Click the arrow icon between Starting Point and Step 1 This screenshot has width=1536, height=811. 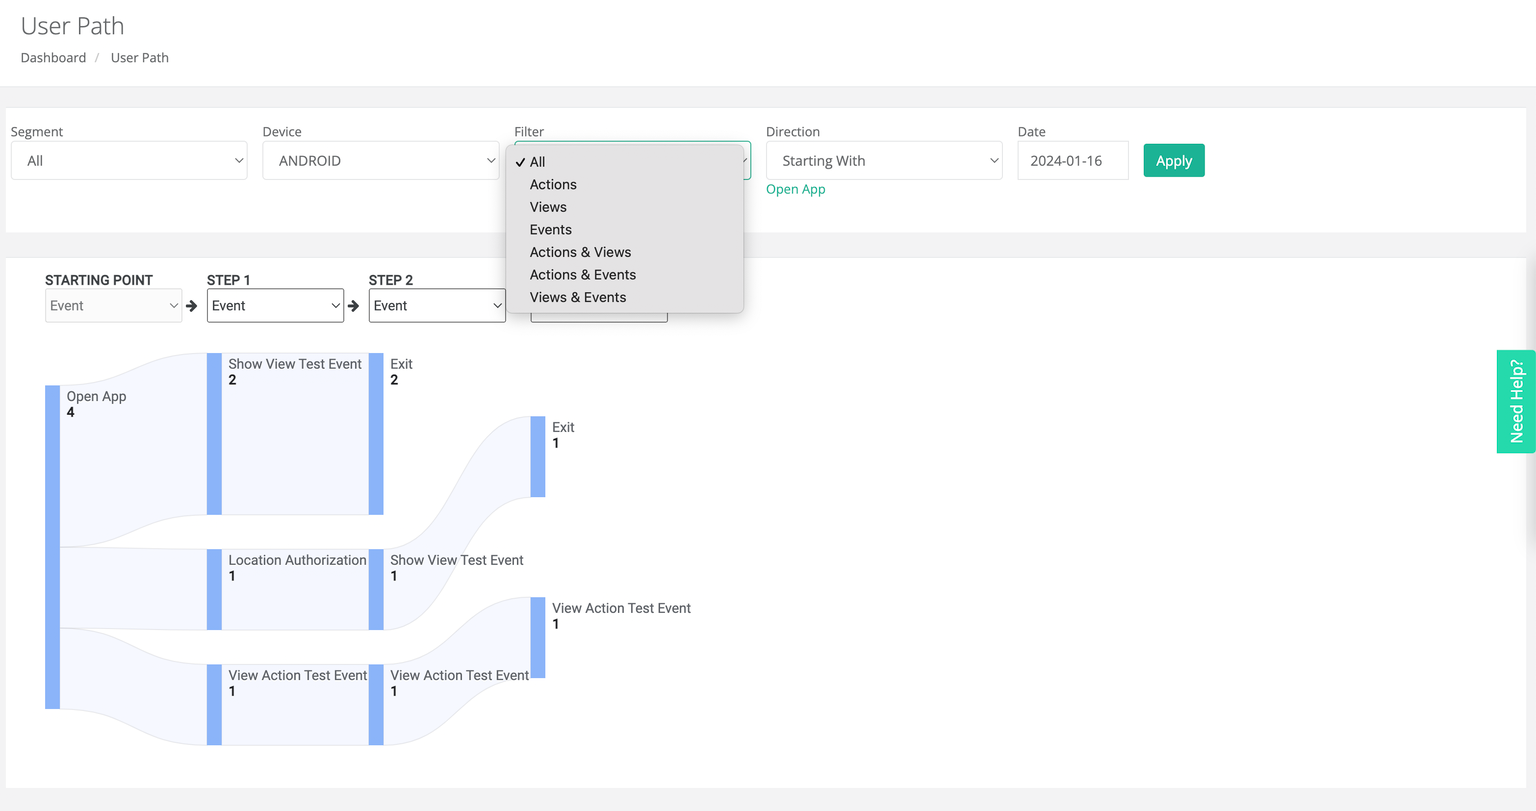[190, 306]
